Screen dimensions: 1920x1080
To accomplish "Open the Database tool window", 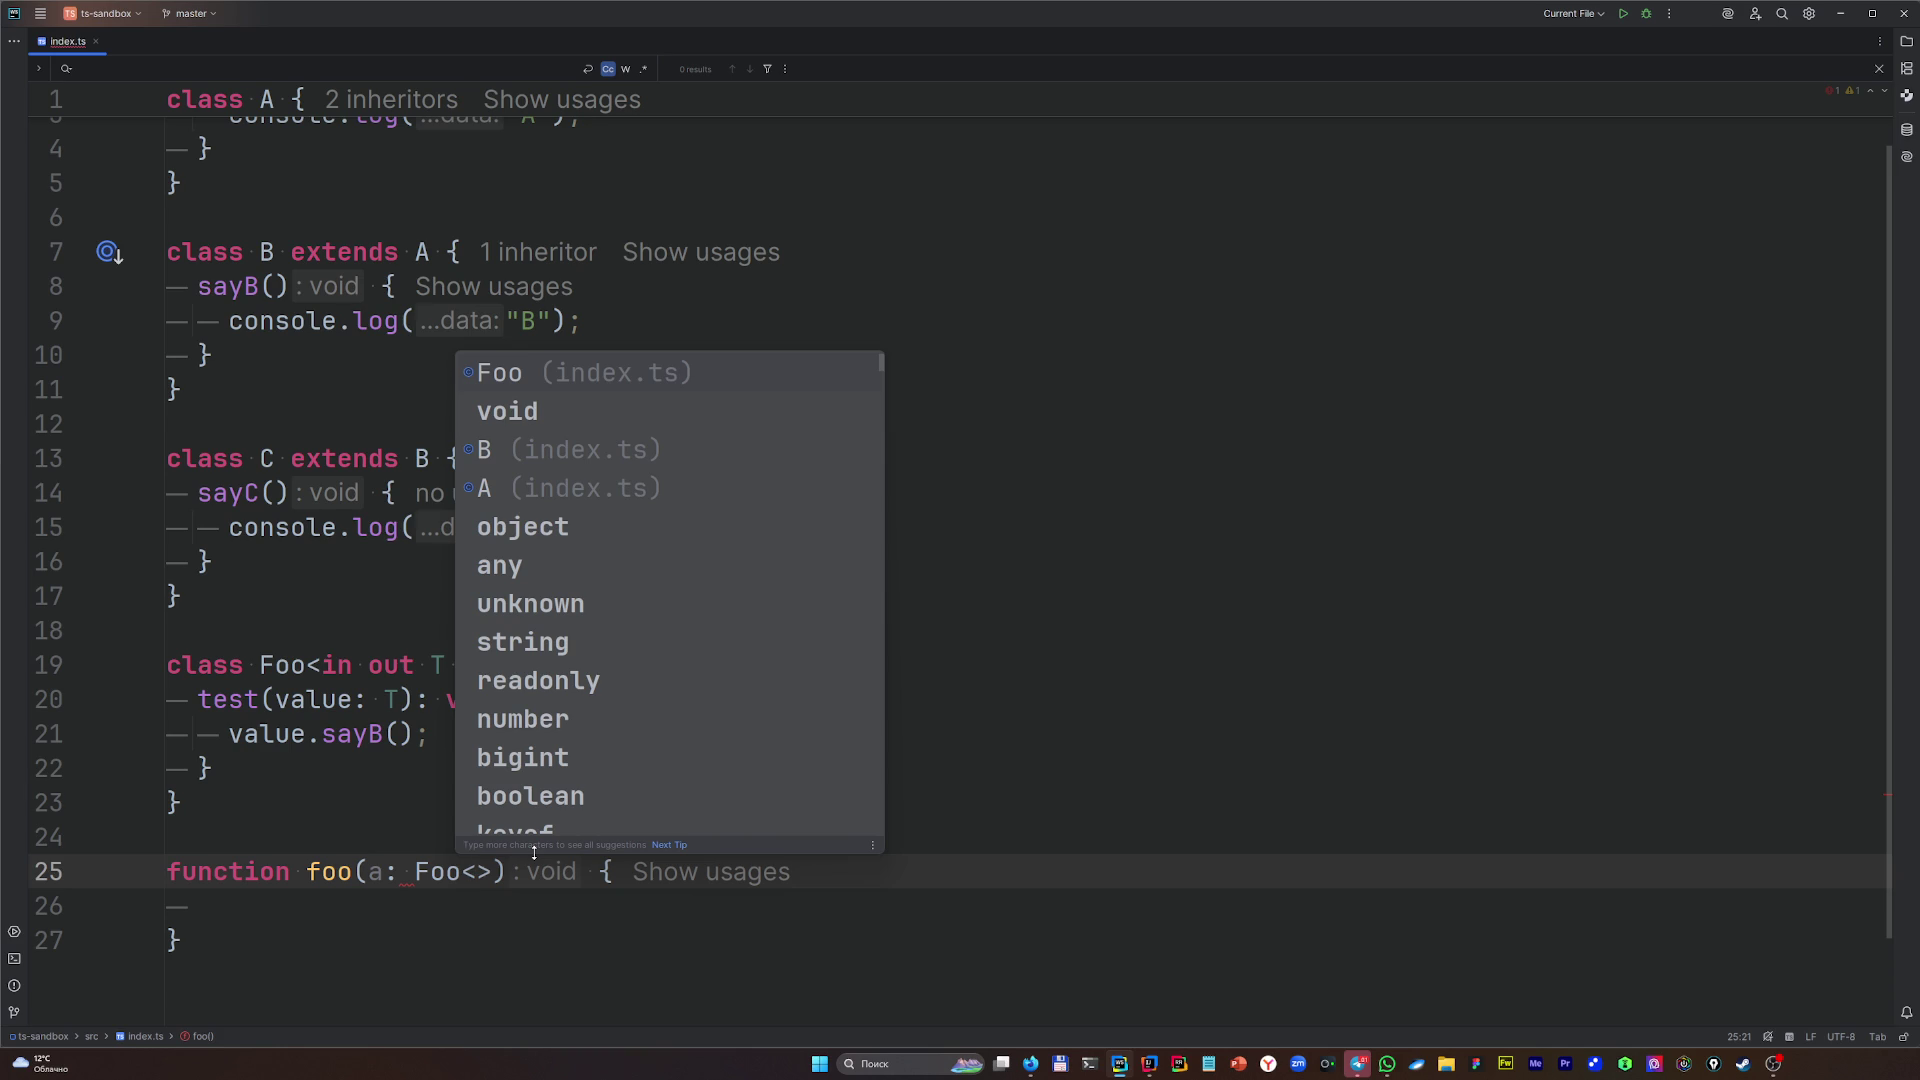I will click(x=1906, y=130).
